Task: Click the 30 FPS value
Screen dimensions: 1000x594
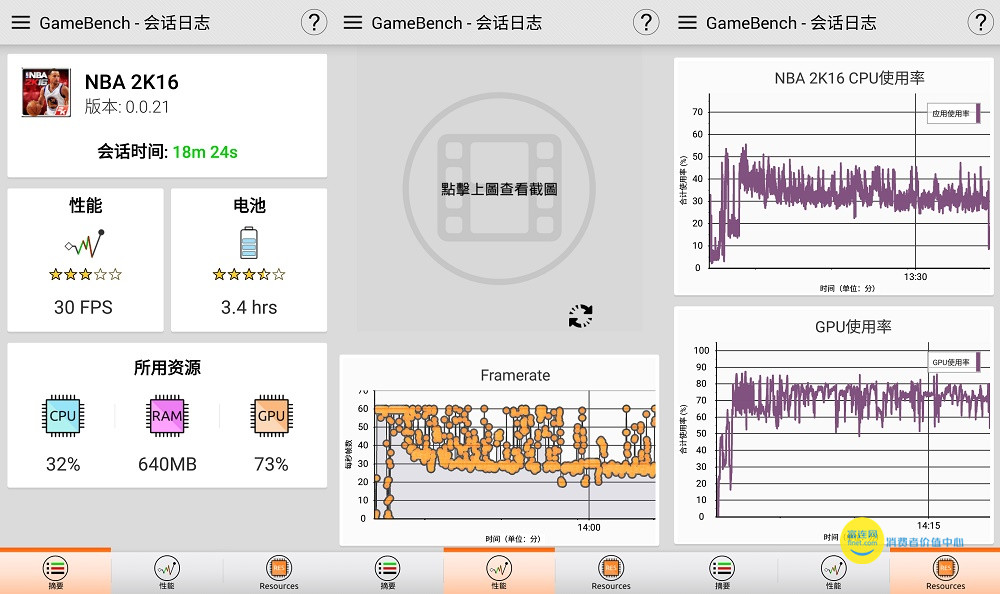Action: click(x=84, y=308)
